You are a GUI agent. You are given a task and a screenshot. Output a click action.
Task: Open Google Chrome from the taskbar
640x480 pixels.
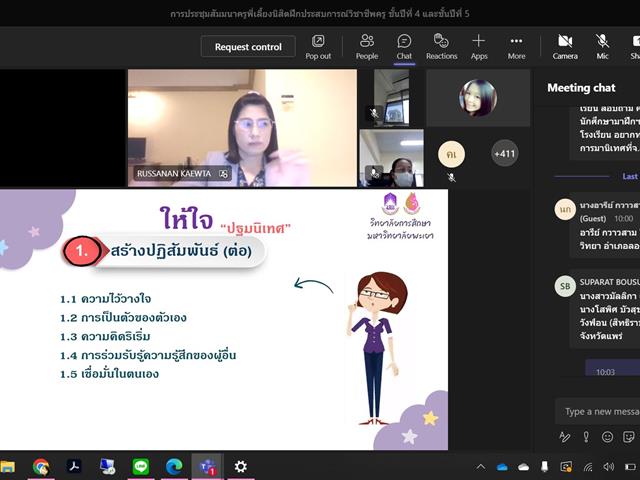pyautogui.click(x=41, y=467)
